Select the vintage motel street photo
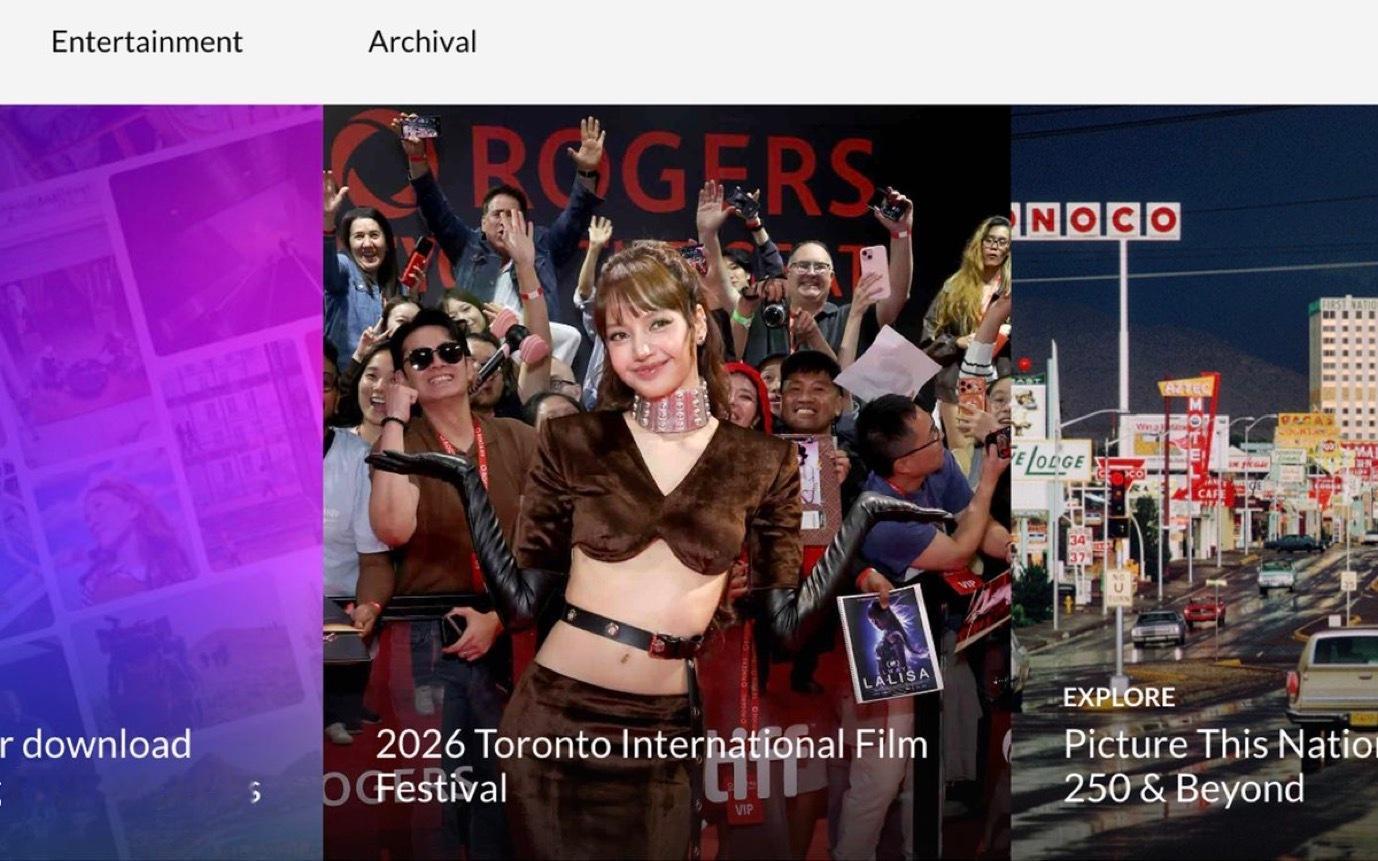Viewport: 1378px width, 861px height. click(1194, 482)
